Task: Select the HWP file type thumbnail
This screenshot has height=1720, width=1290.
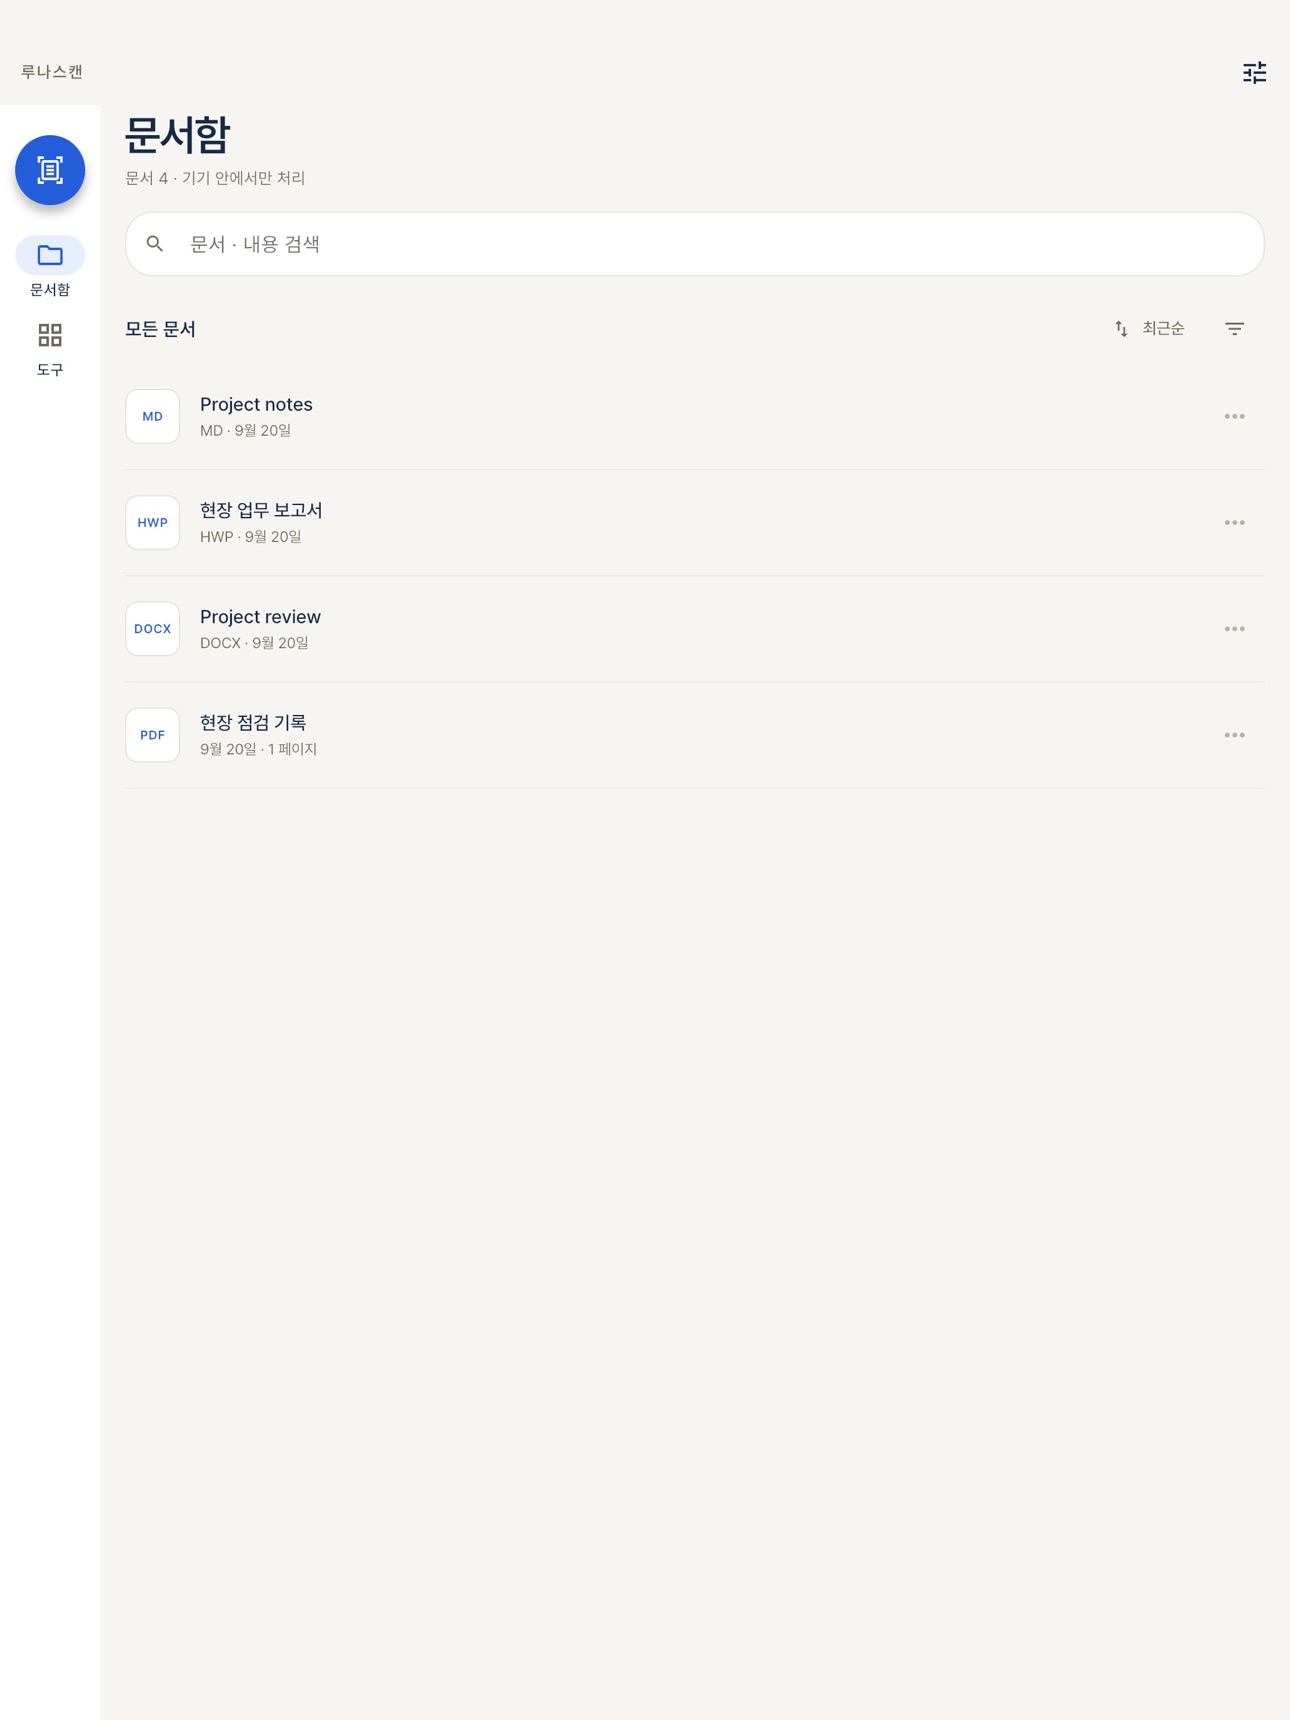Action: click(x=153, y=523)
